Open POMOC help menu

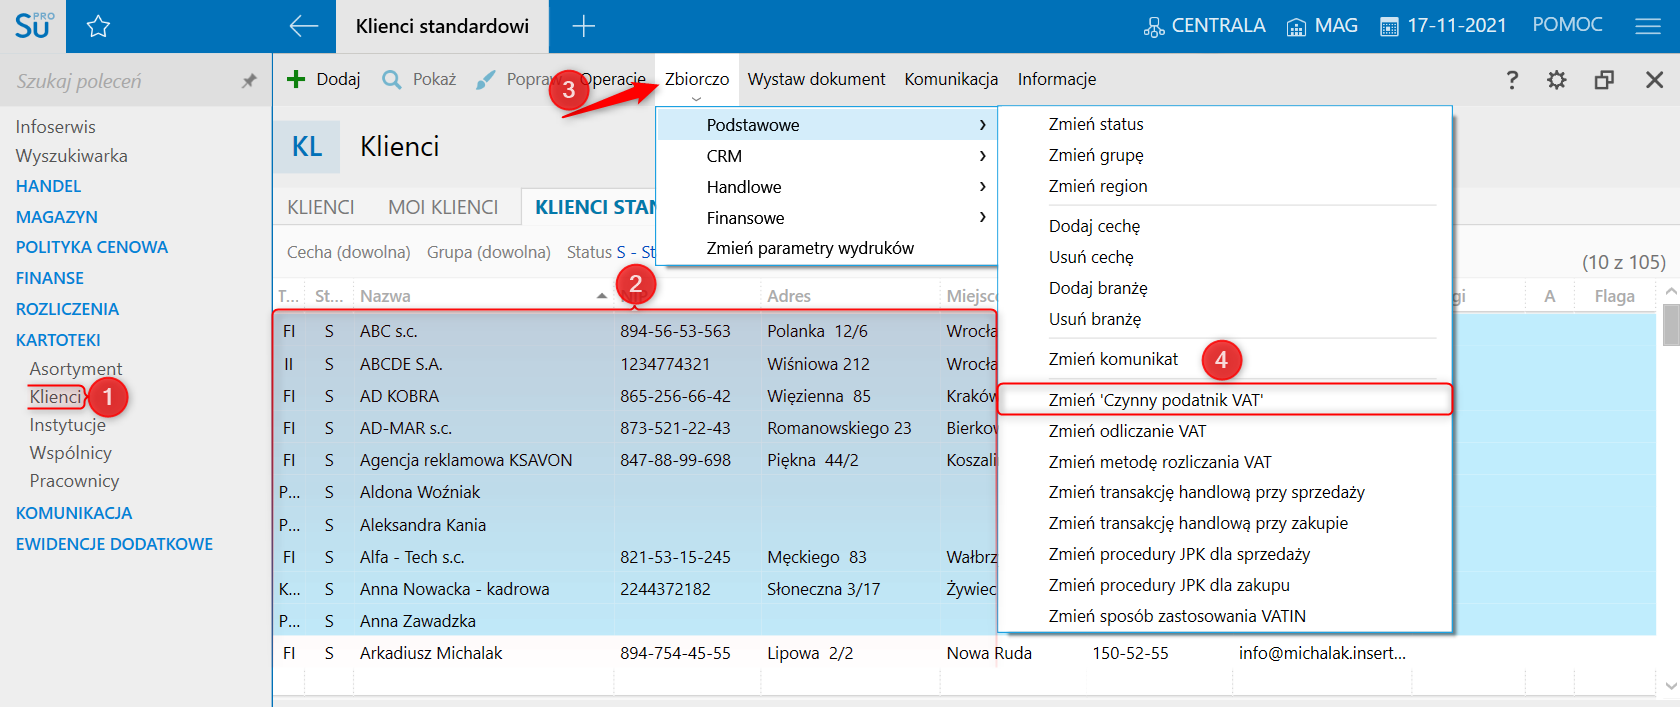1567,25
